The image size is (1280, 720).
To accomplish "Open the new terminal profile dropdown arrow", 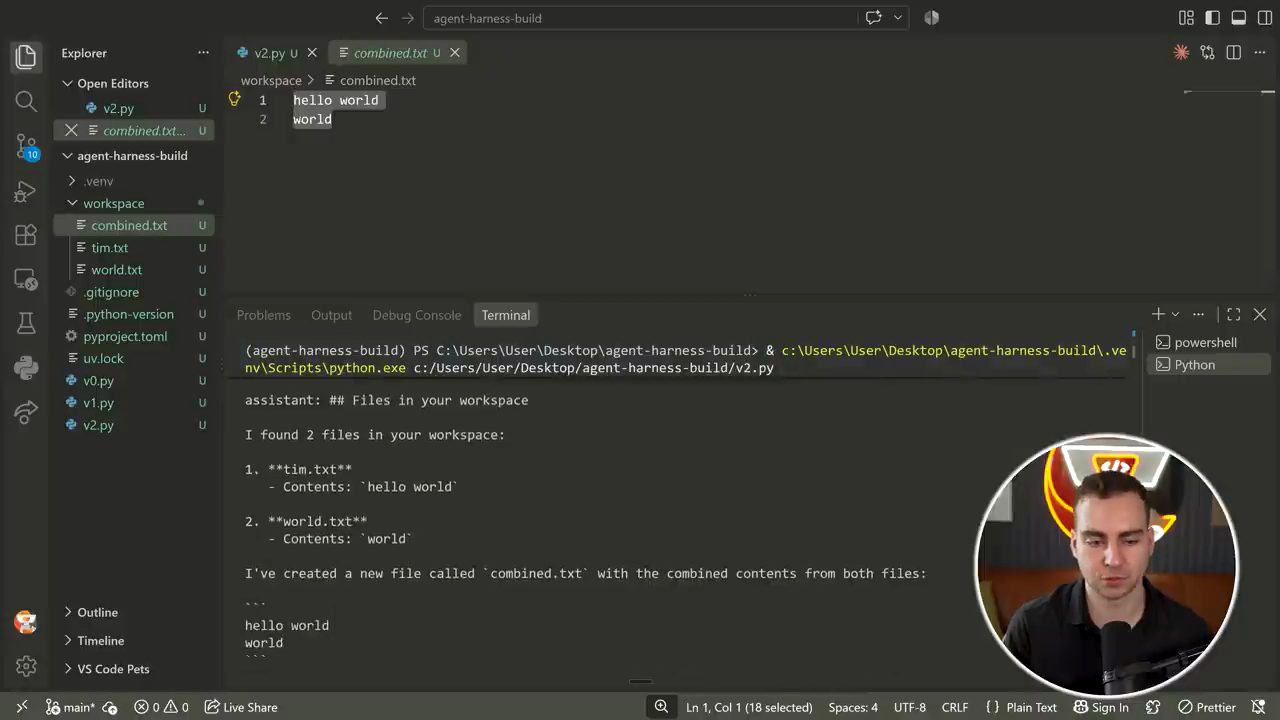I will click(x=1175, y=314).
